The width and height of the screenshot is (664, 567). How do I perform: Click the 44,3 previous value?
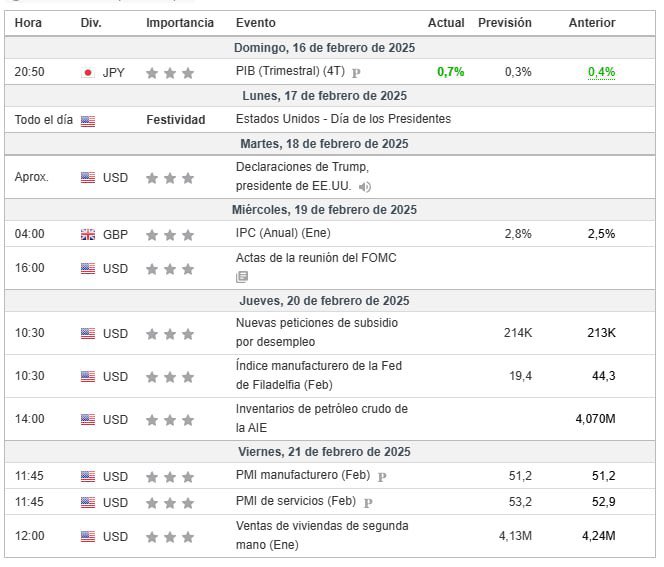pos(603,376)
